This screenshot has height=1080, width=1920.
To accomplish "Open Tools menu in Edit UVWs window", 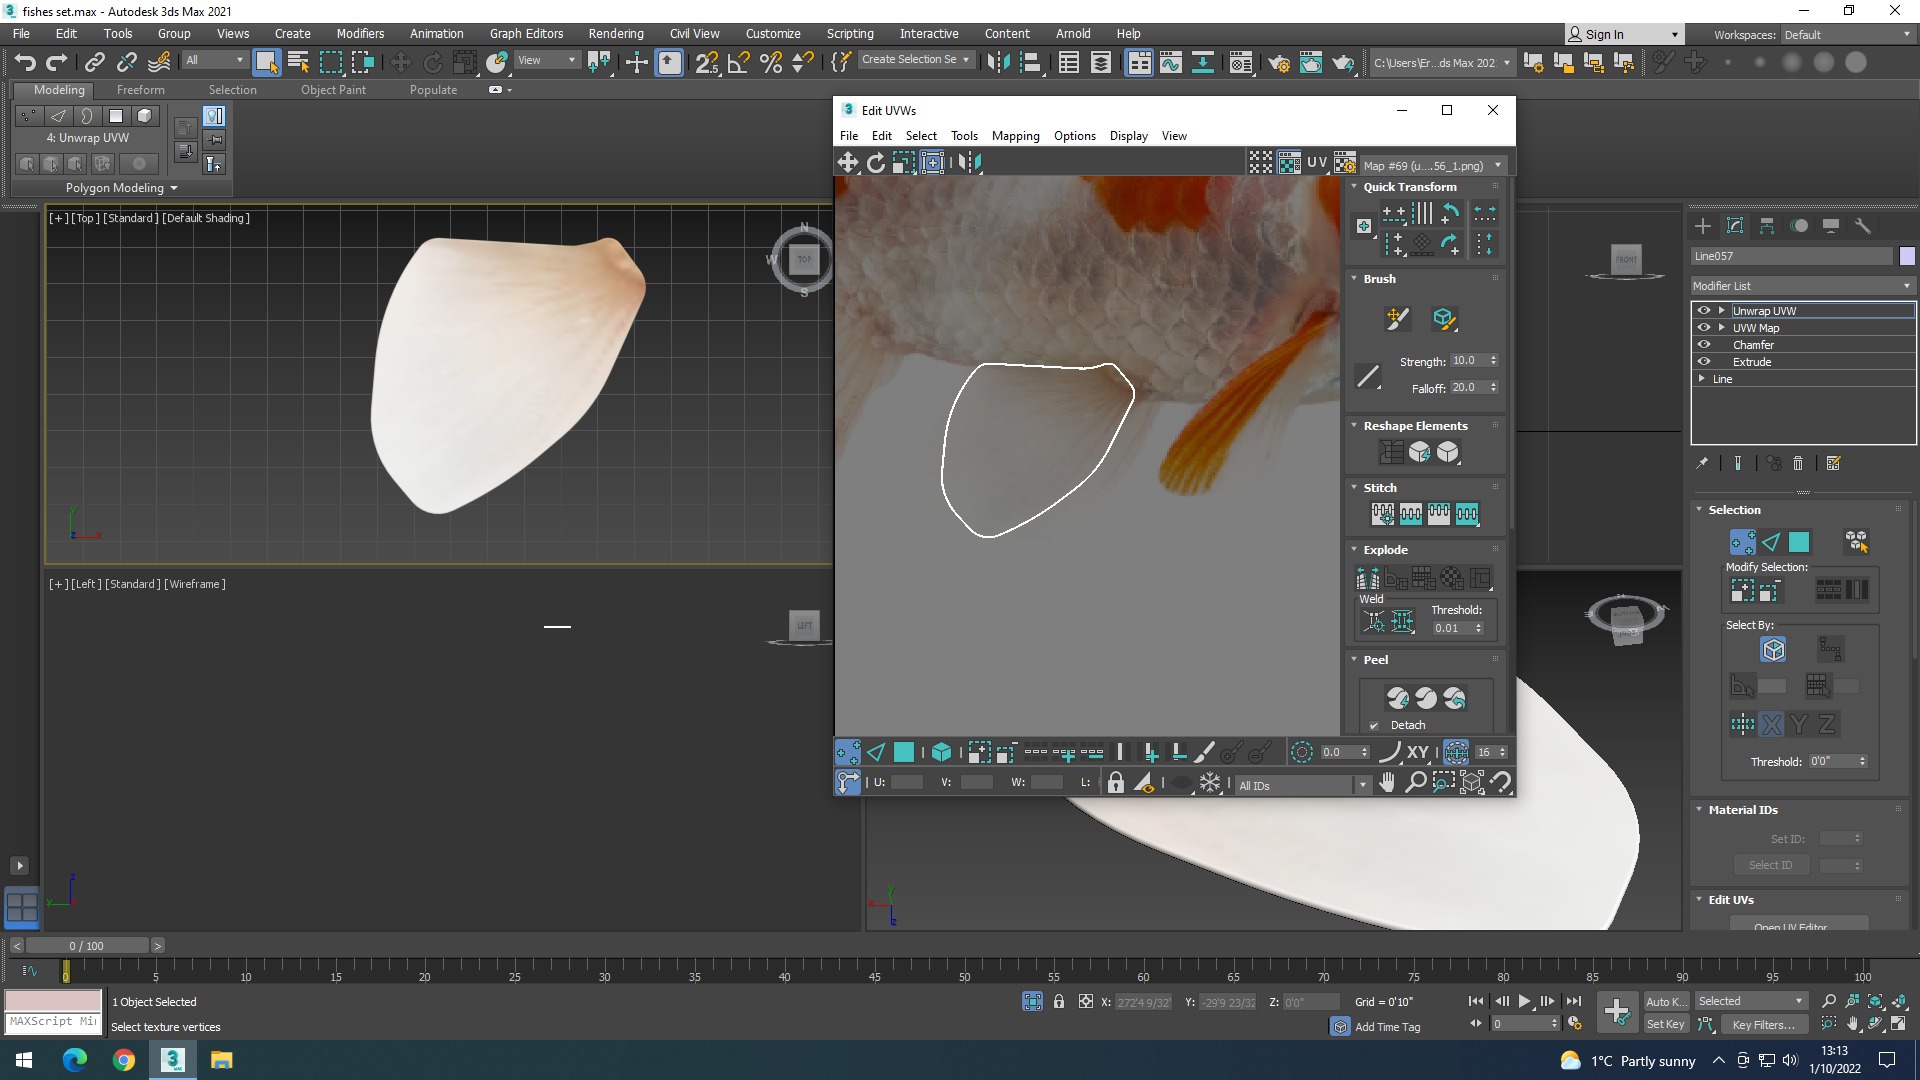I will pyautogui.click(x=964, y=136).
